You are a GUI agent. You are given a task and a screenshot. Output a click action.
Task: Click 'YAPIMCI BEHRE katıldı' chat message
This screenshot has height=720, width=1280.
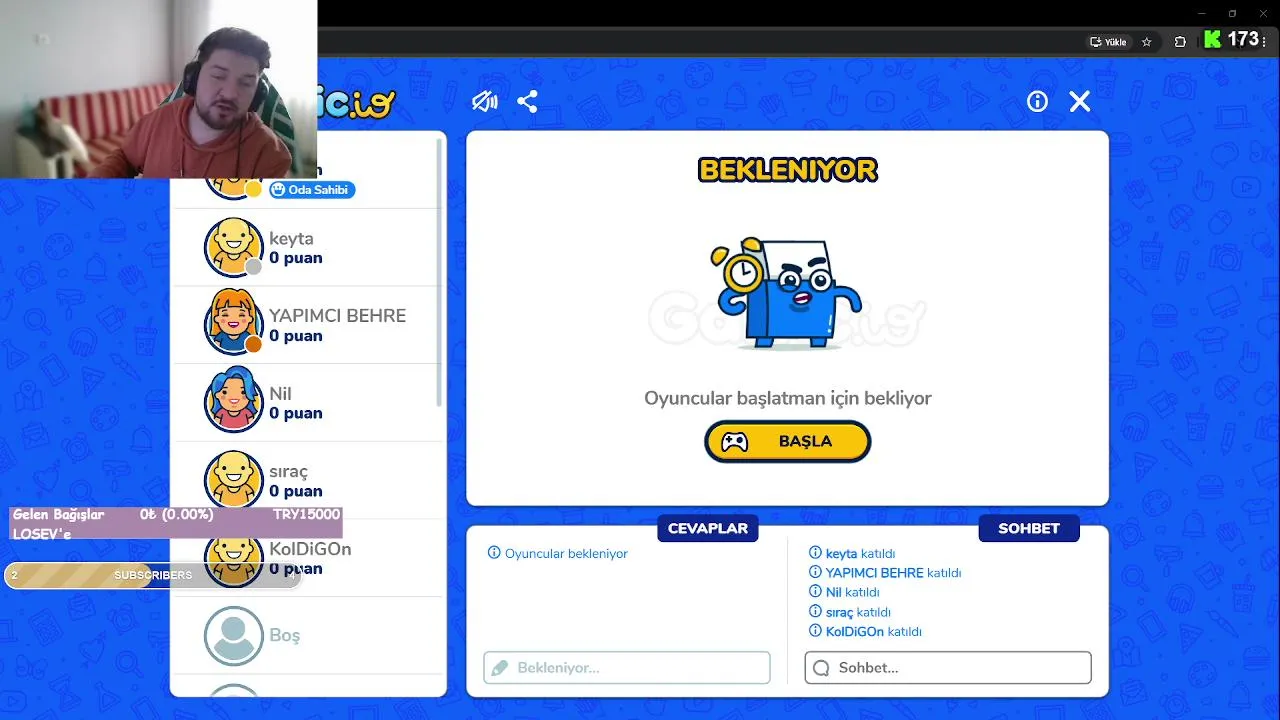[x=885, y=573]
